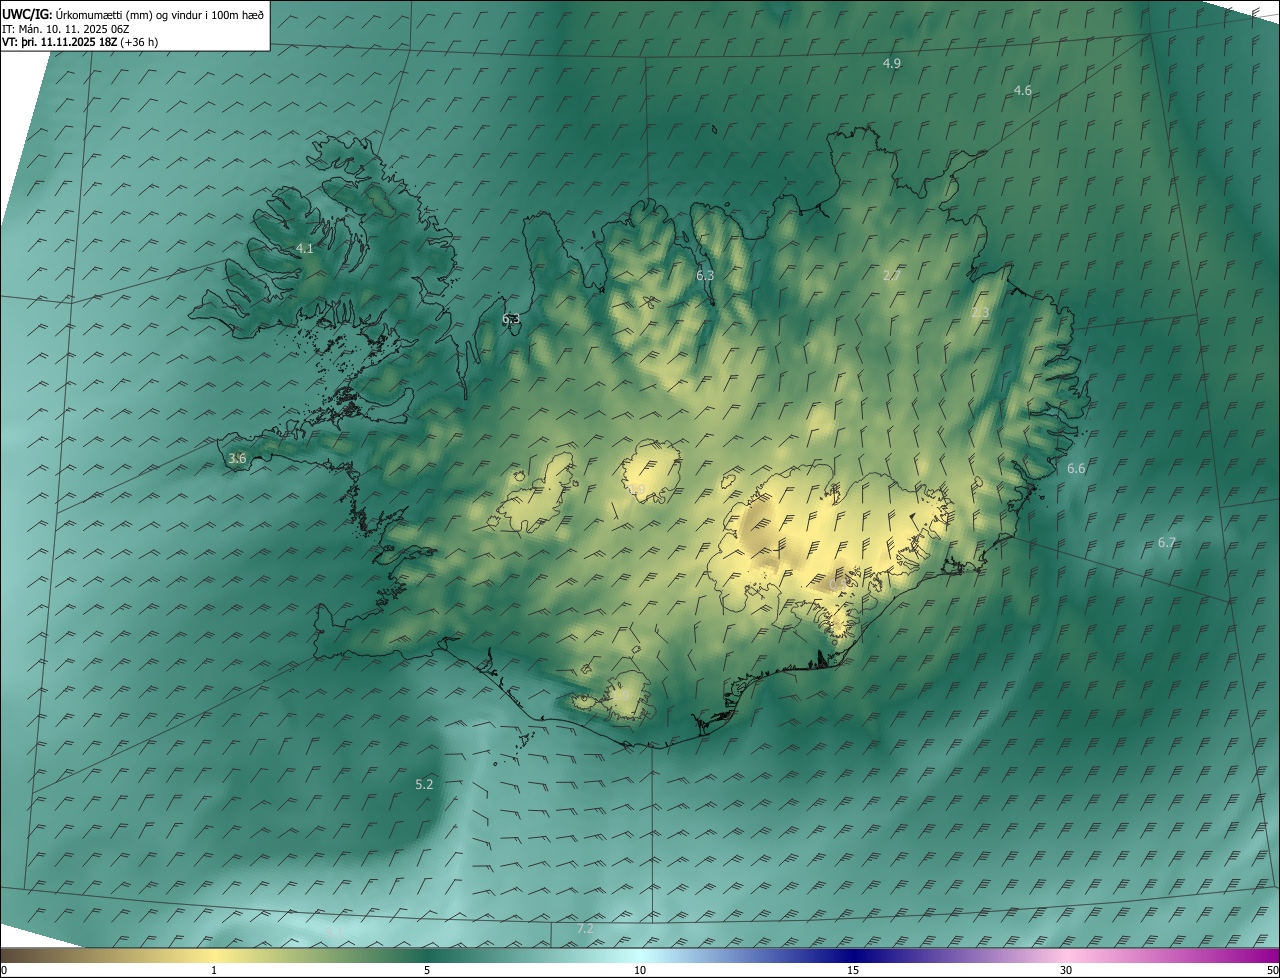Select the initial time line 'IT: Mán. 10. 11. 2025 06Z'
The image size is (1280, 978).
(x=68, y=28)
